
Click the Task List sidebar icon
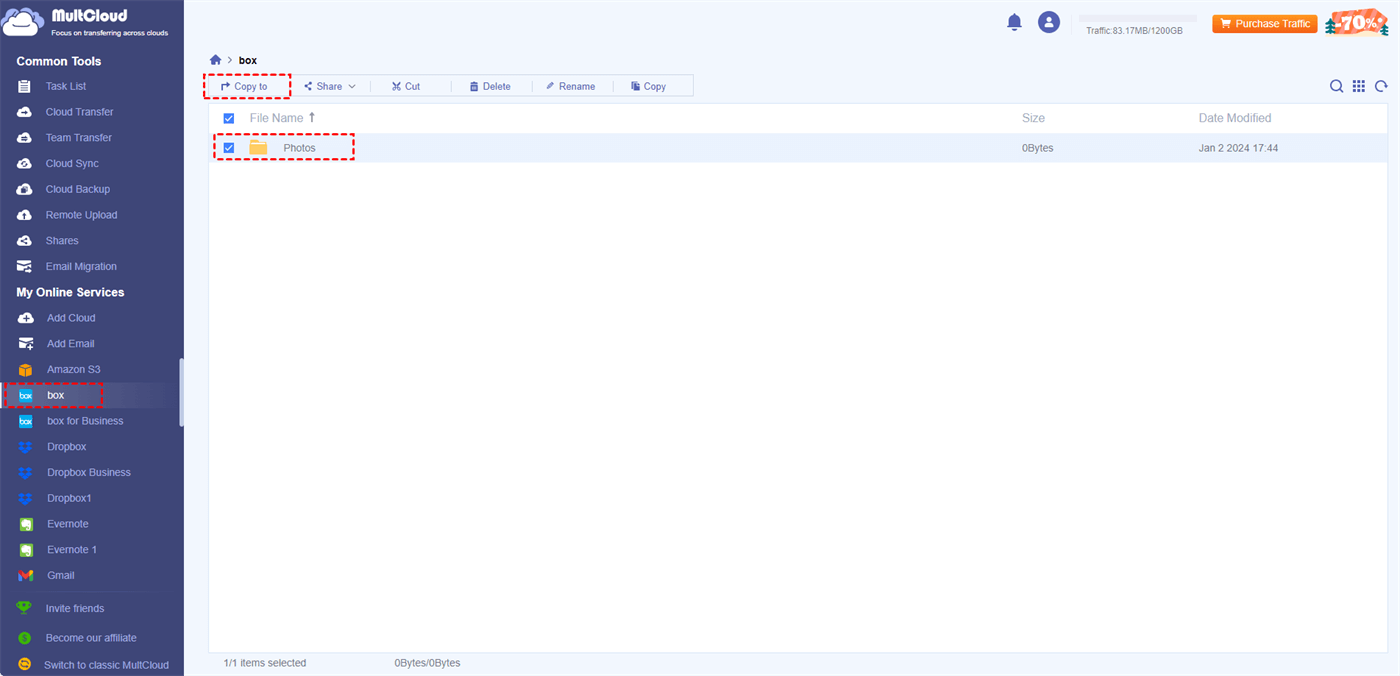click(x=25, y=86)
